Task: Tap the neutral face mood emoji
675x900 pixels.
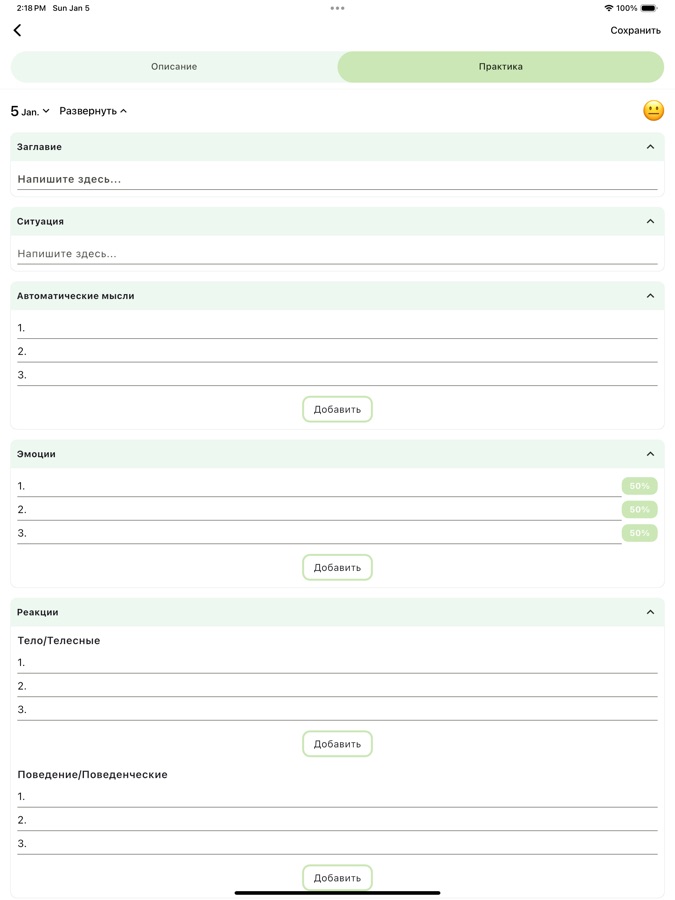Action: (653, 111)
